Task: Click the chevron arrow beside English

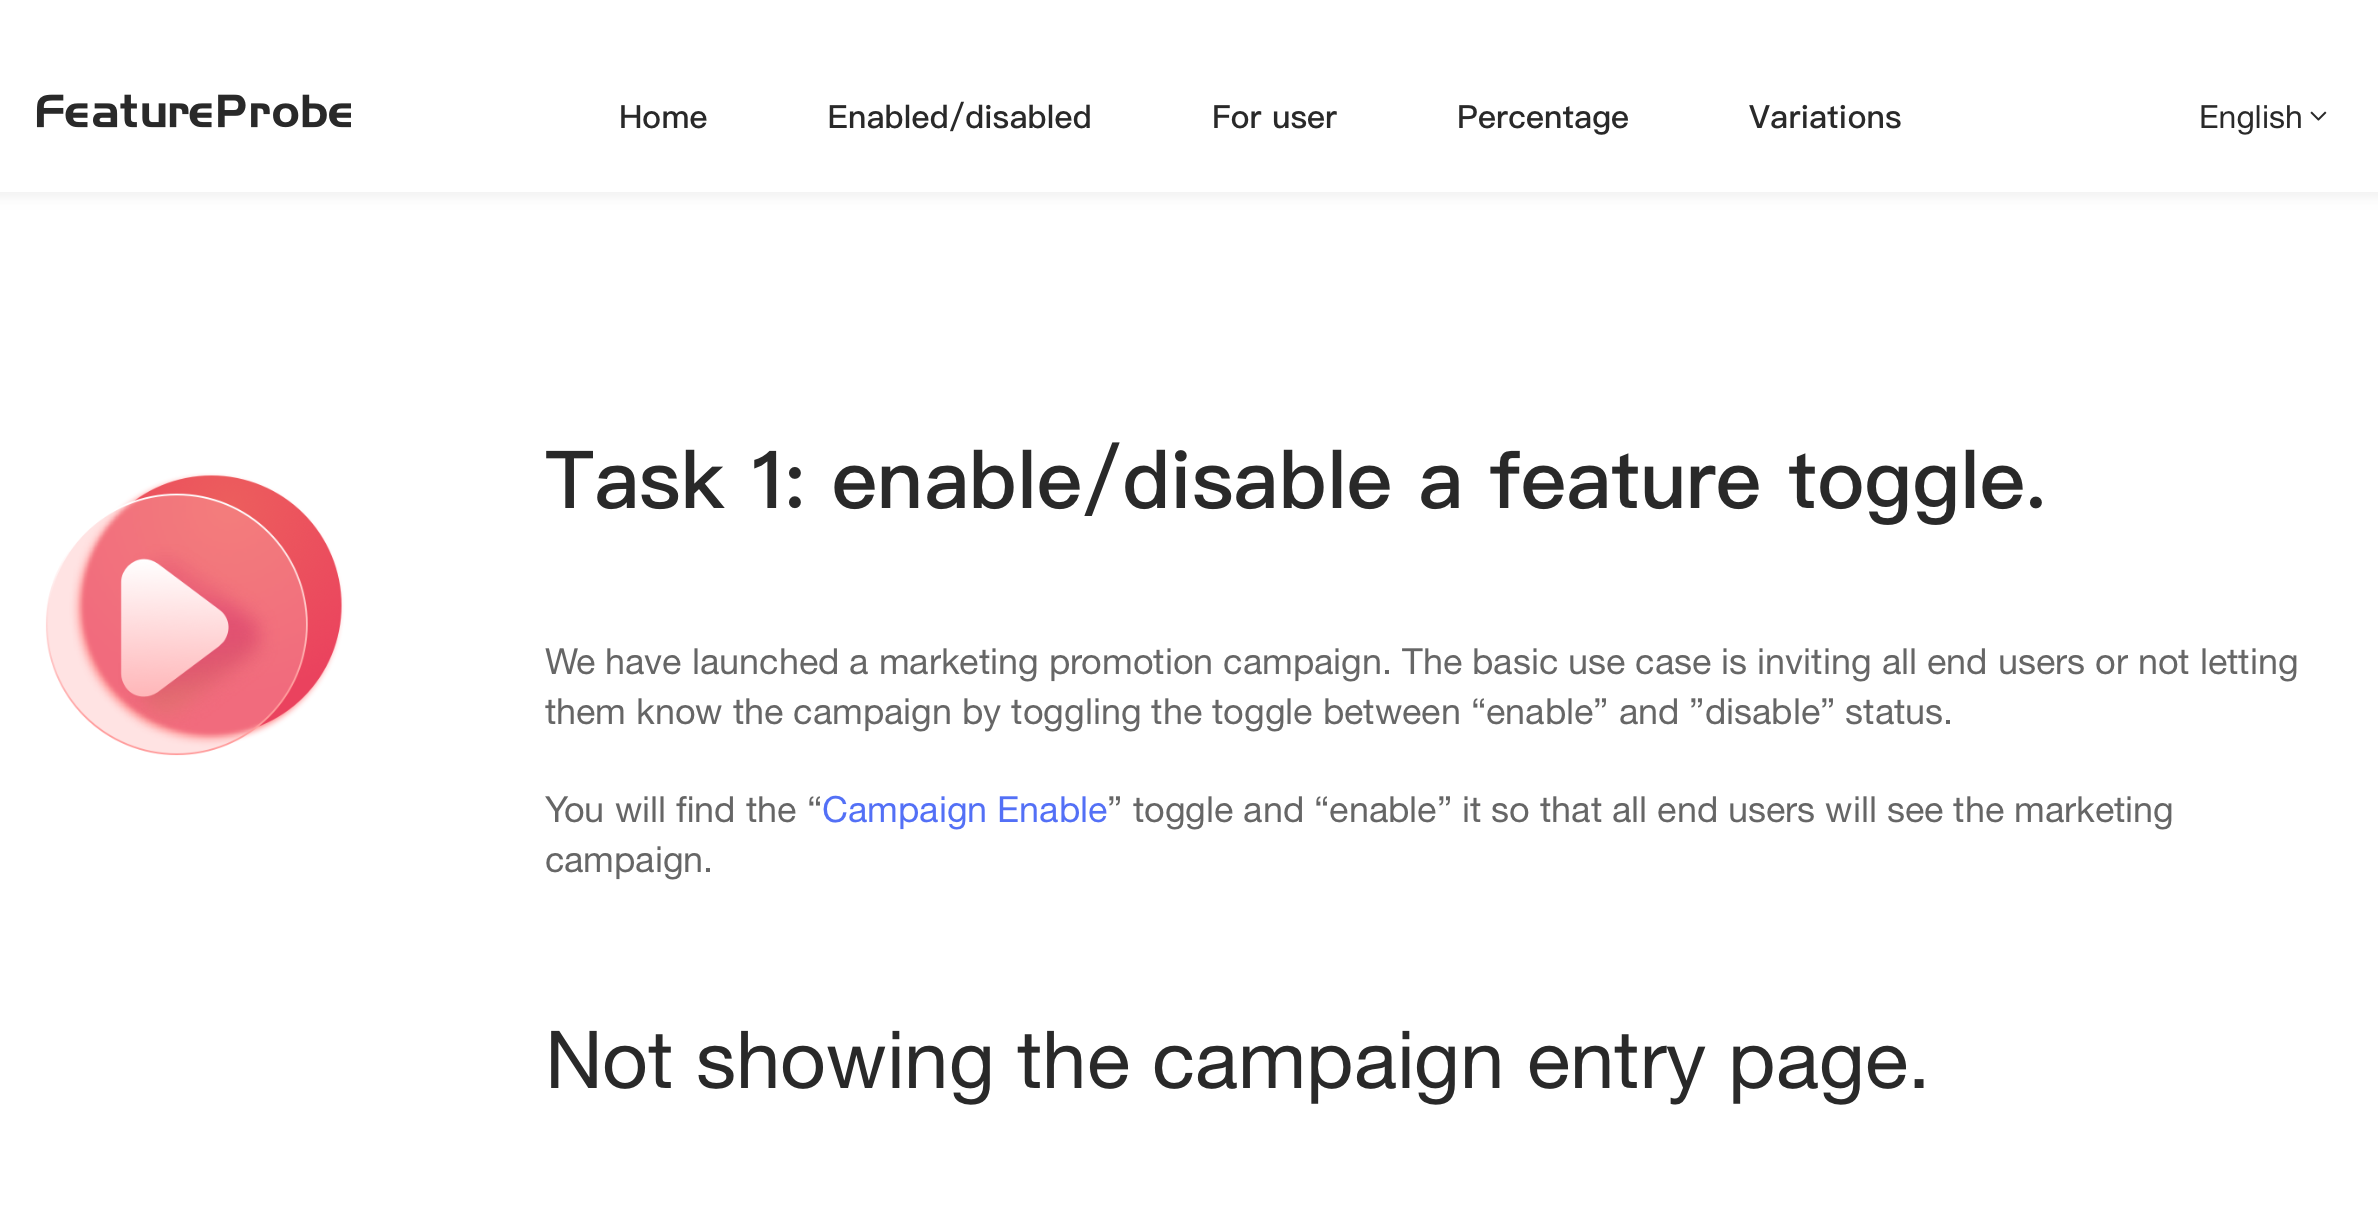Action: tap(2319, 117)
